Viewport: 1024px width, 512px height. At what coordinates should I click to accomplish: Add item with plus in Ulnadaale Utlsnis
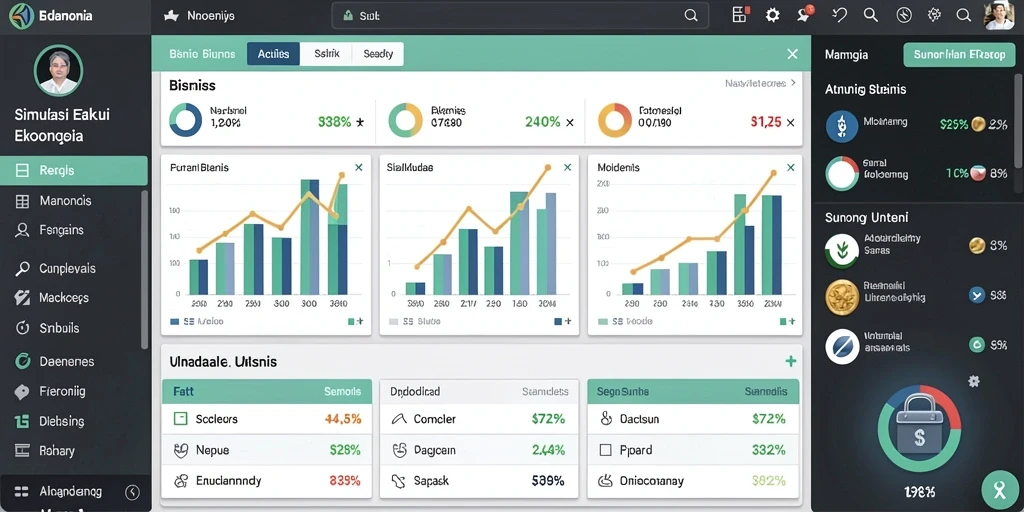790,361
